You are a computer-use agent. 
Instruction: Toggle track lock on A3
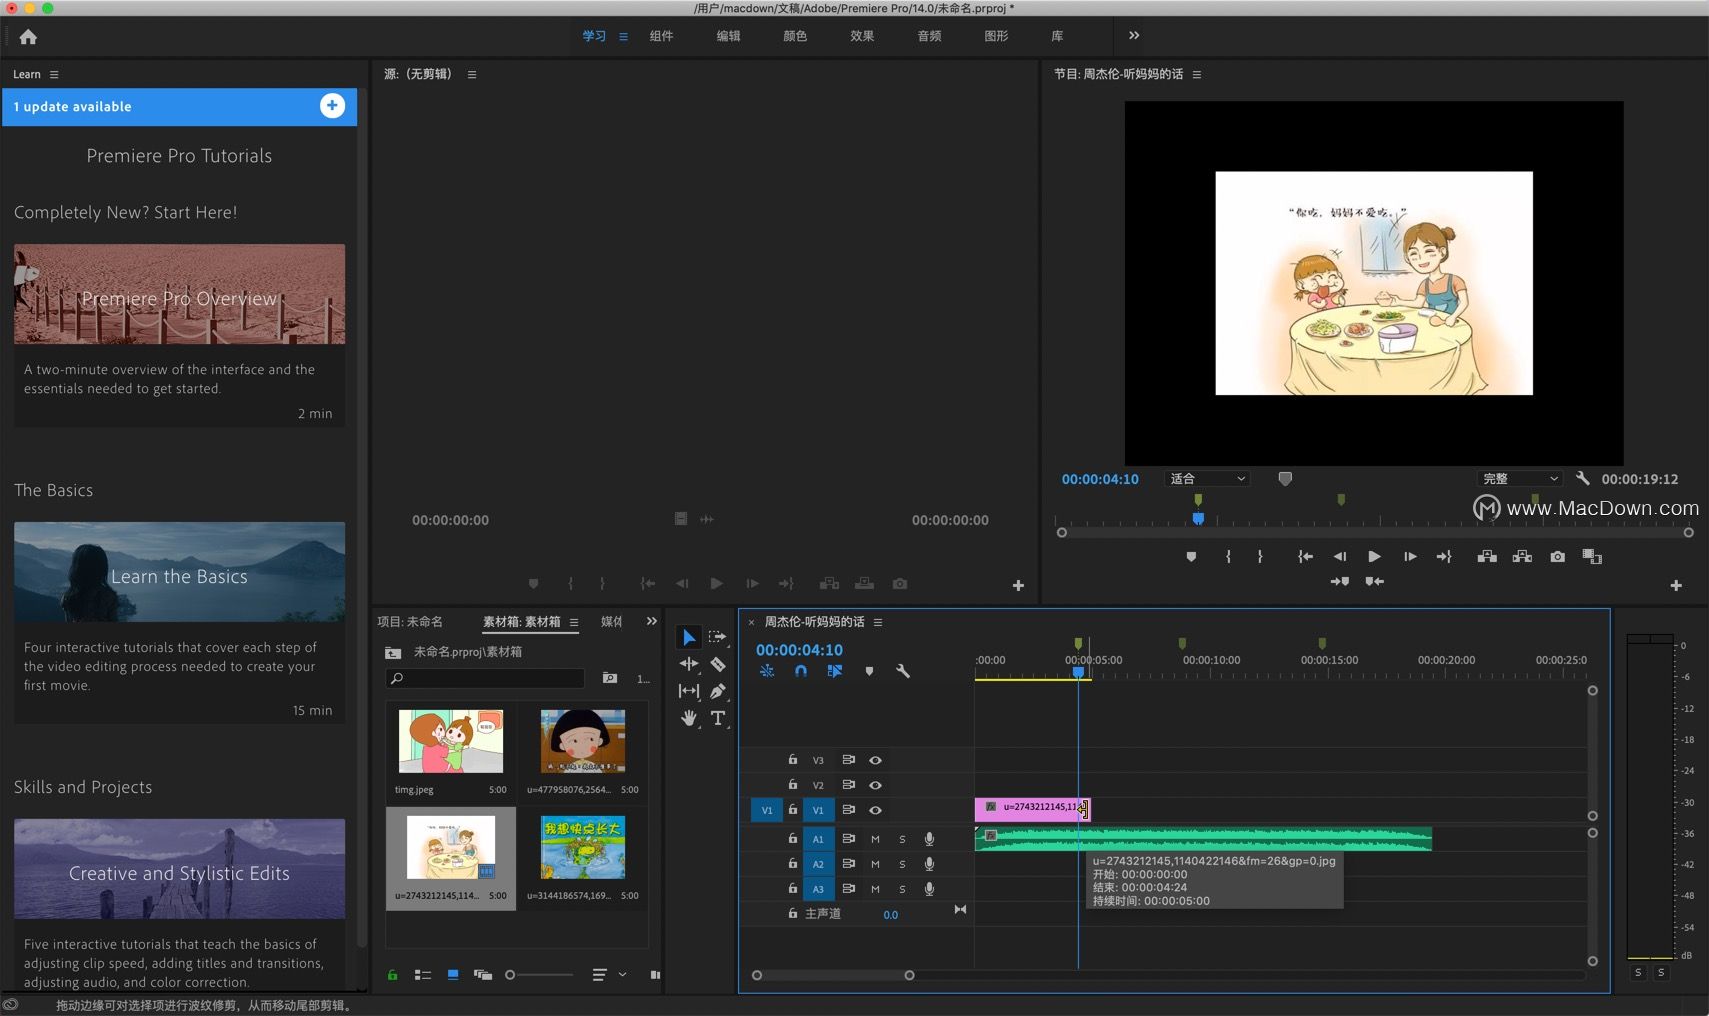point(792,888)
